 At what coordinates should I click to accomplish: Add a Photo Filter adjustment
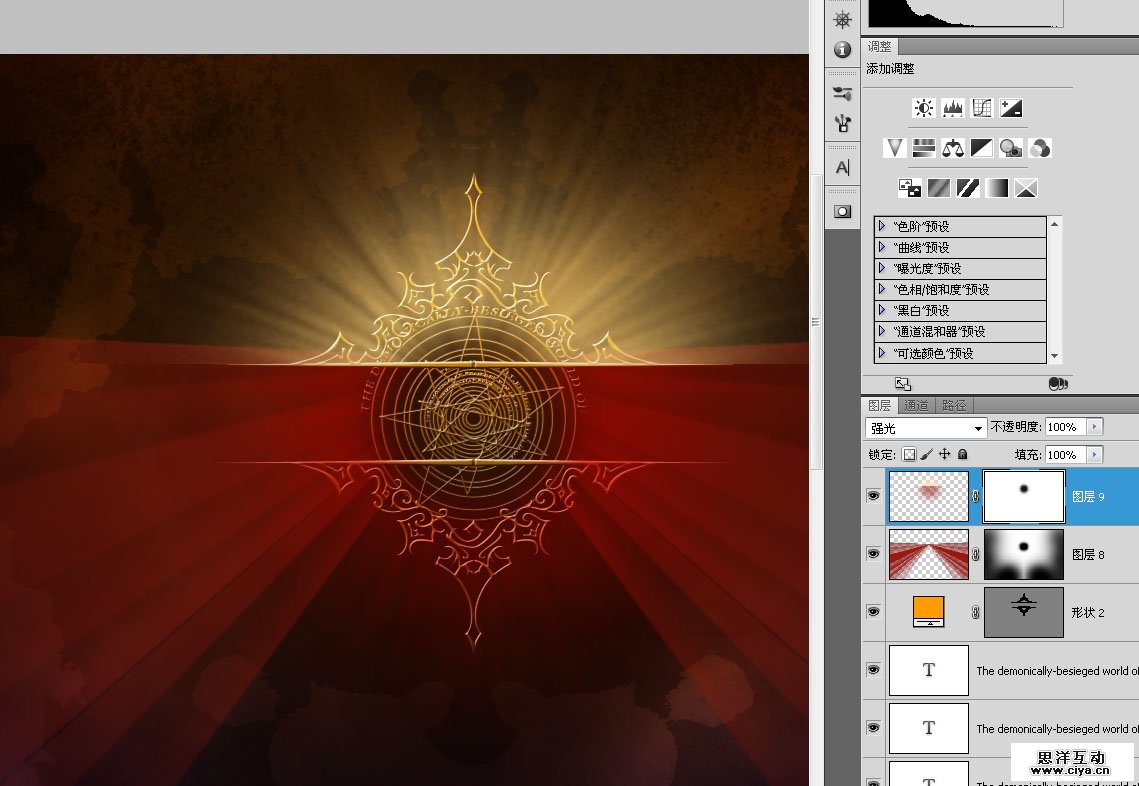(1011, 149)
